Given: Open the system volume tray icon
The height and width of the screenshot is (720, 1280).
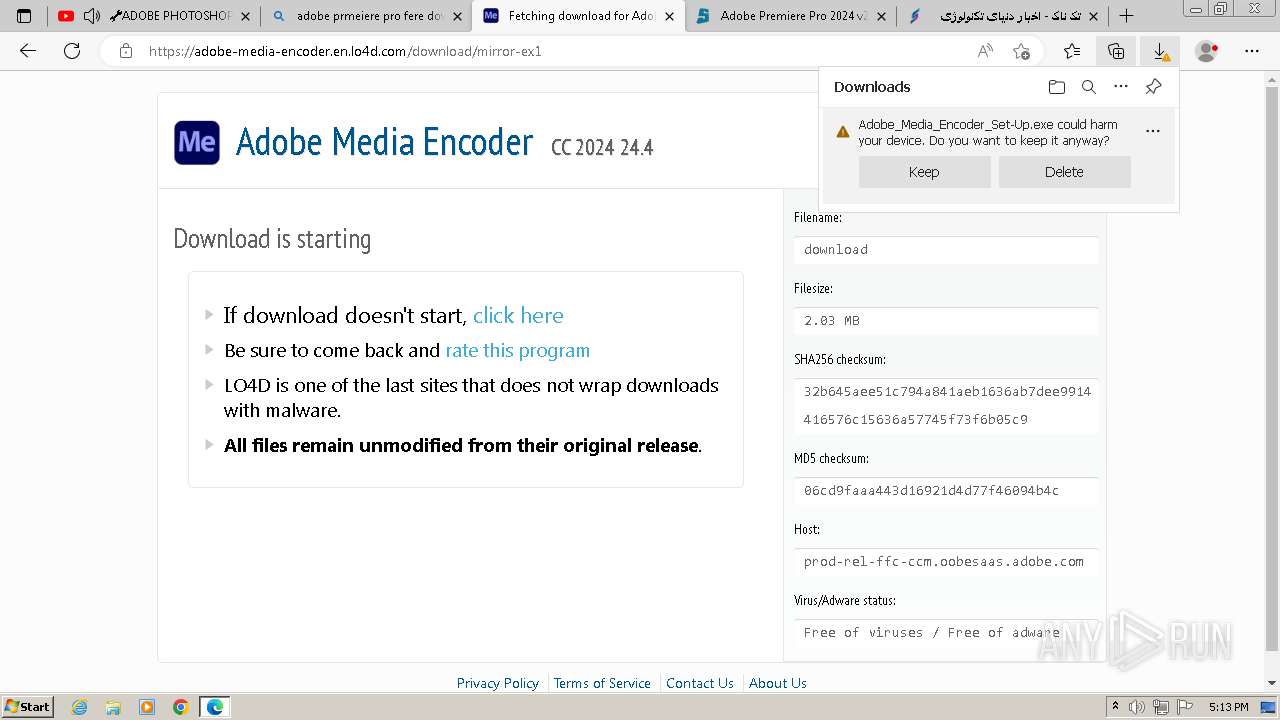Looking at the screenshot, I should click(1135, 707).
